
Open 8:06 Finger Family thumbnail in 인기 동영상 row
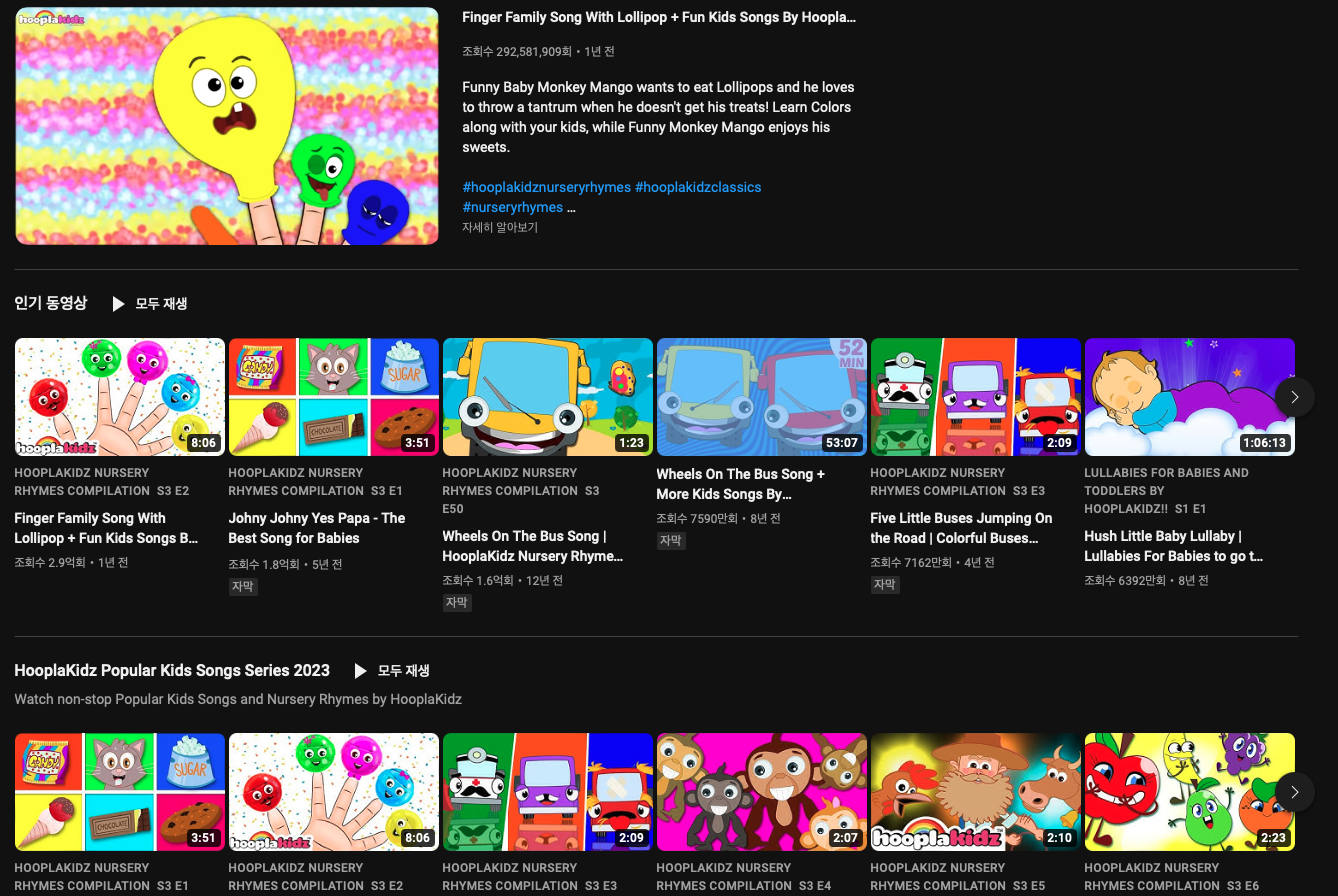[x=120, y=397]
